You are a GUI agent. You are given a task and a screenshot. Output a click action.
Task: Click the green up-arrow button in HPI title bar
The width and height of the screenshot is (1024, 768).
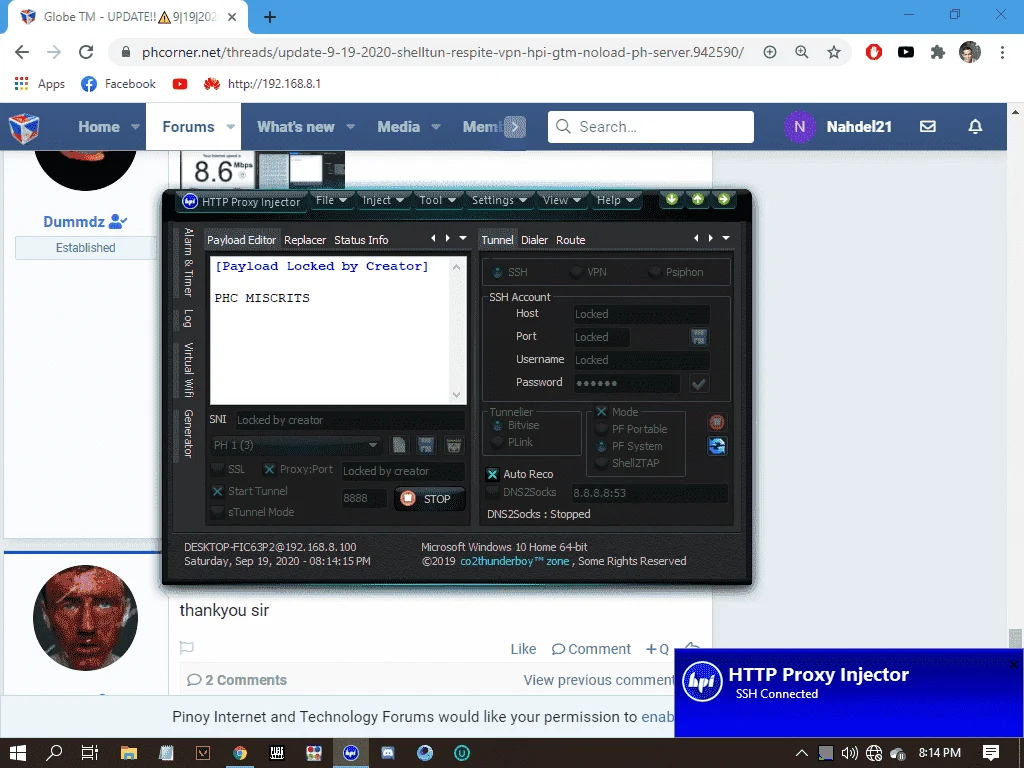tap(697, 199)
